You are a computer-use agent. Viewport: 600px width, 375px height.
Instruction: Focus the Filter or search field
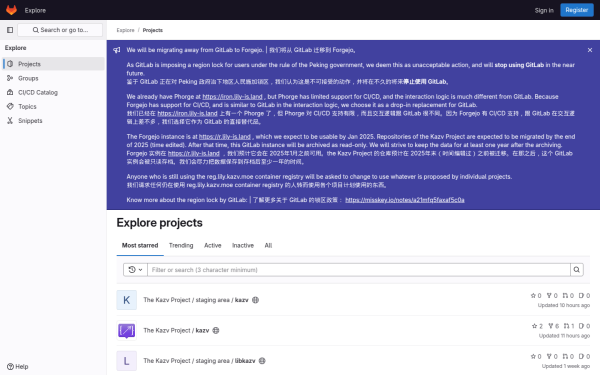coord(359,270)
